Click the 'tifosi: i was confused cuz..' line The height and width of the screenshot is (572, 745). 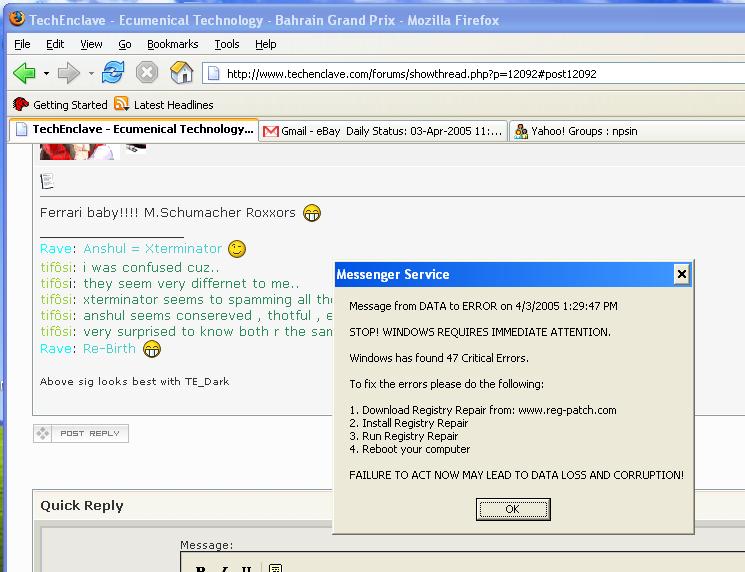[130, 267]
